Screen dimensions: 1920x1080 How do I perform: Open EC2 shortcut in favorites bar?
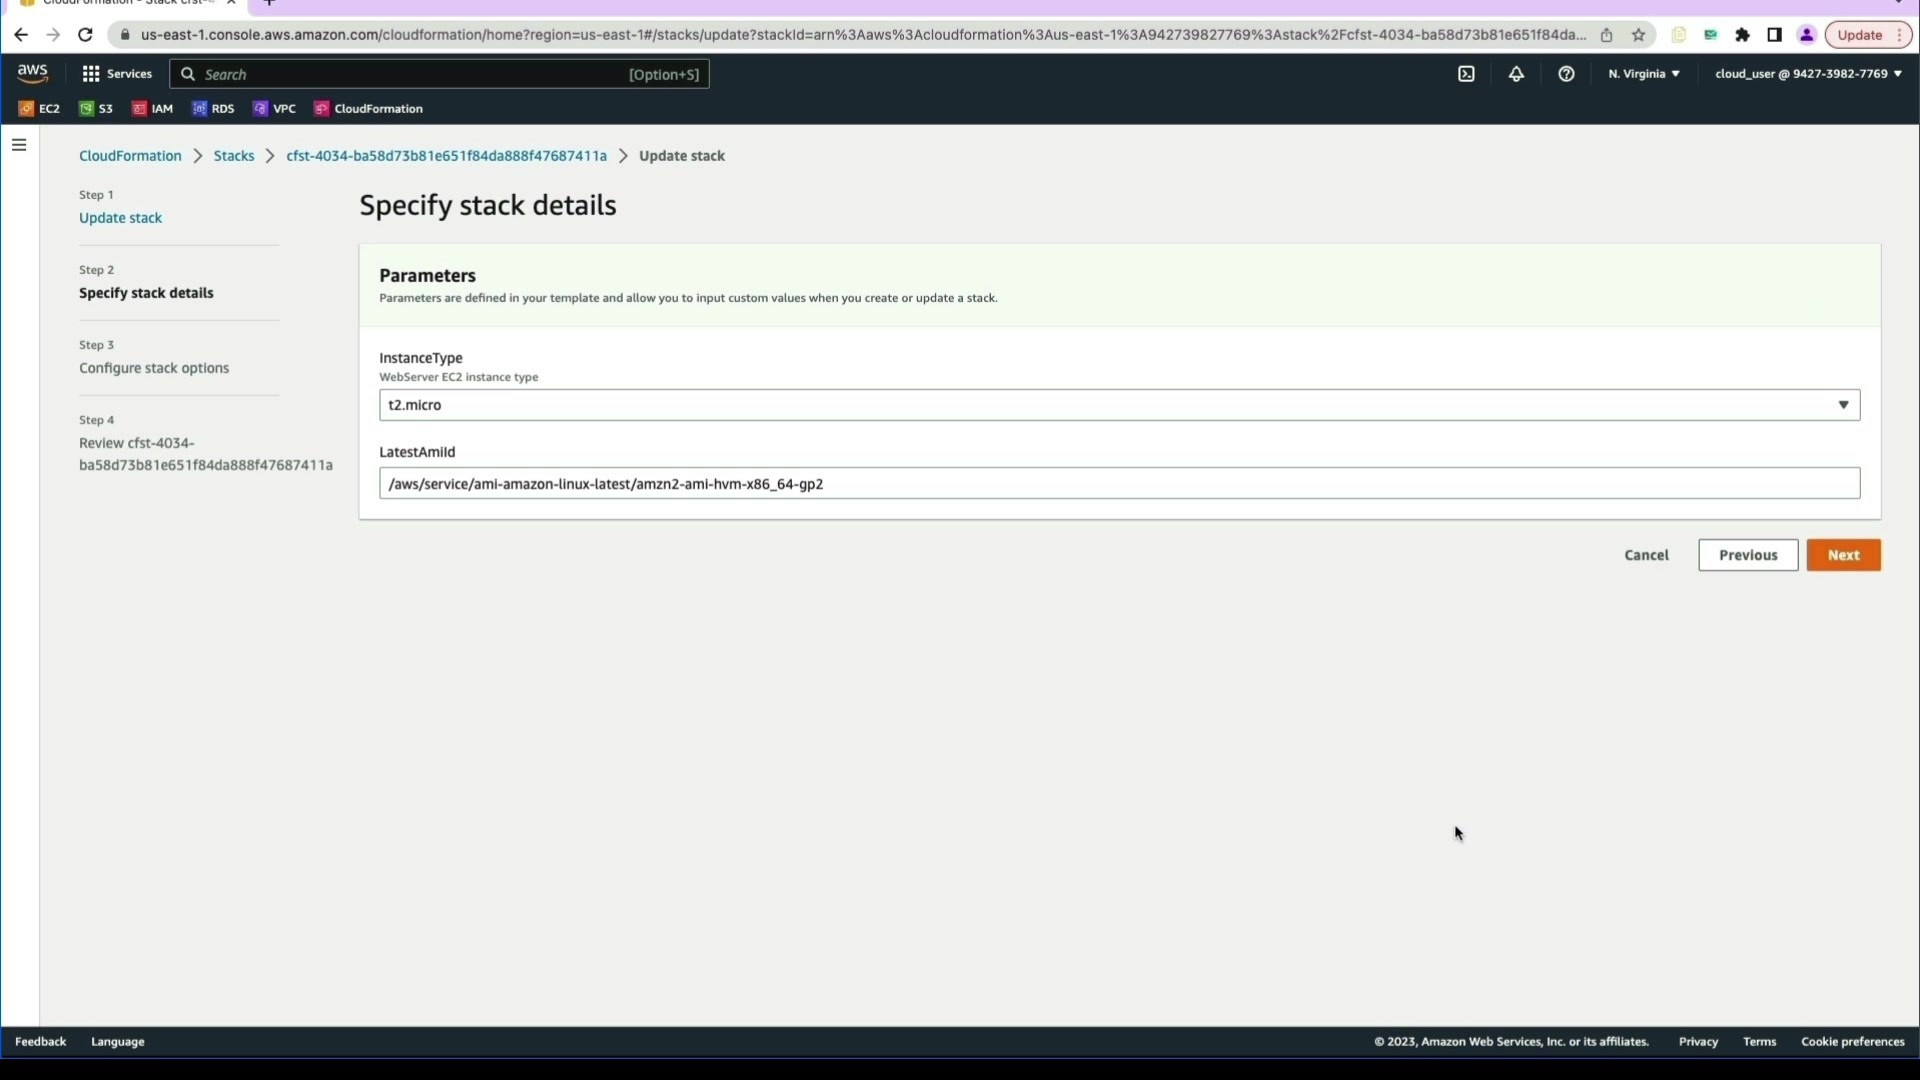point(40,109)
